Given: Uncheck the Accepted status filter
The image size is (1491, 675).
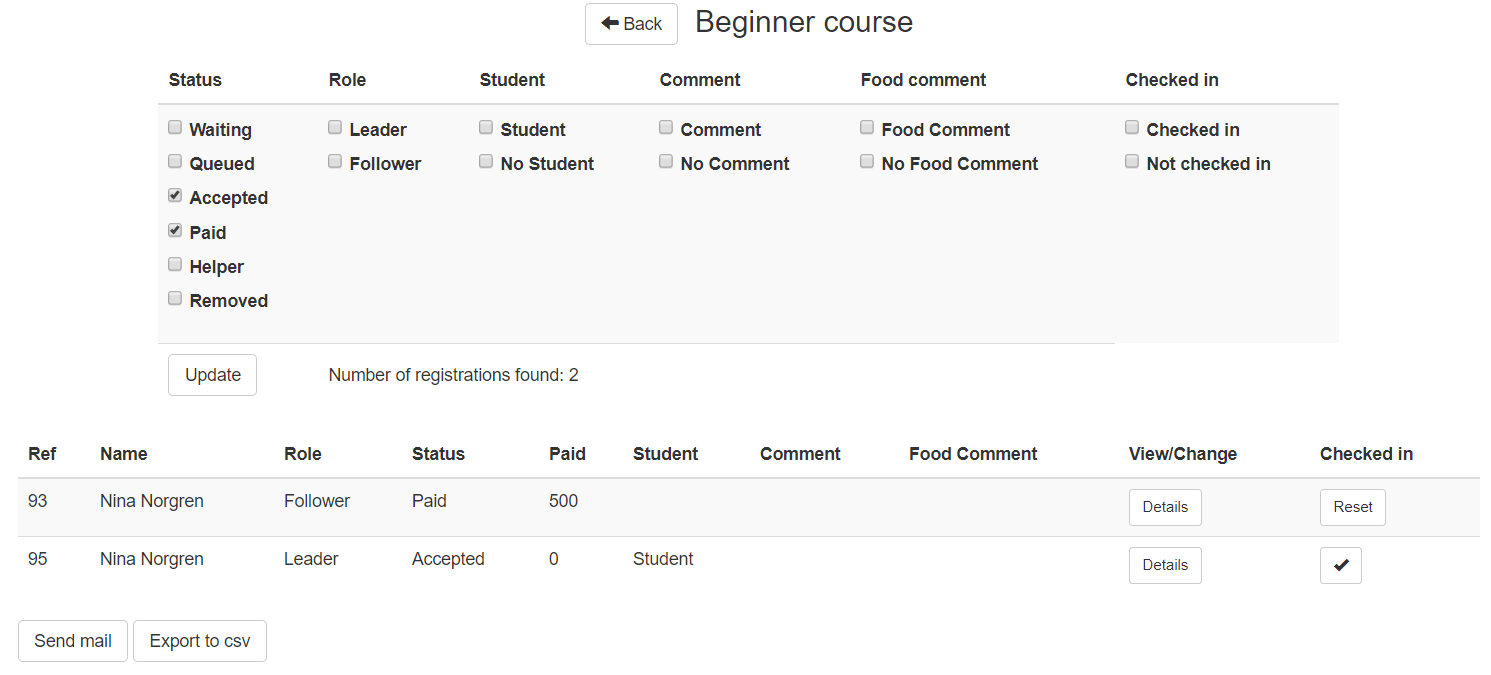Looking at the screenshot, I should tap(175, 196).
